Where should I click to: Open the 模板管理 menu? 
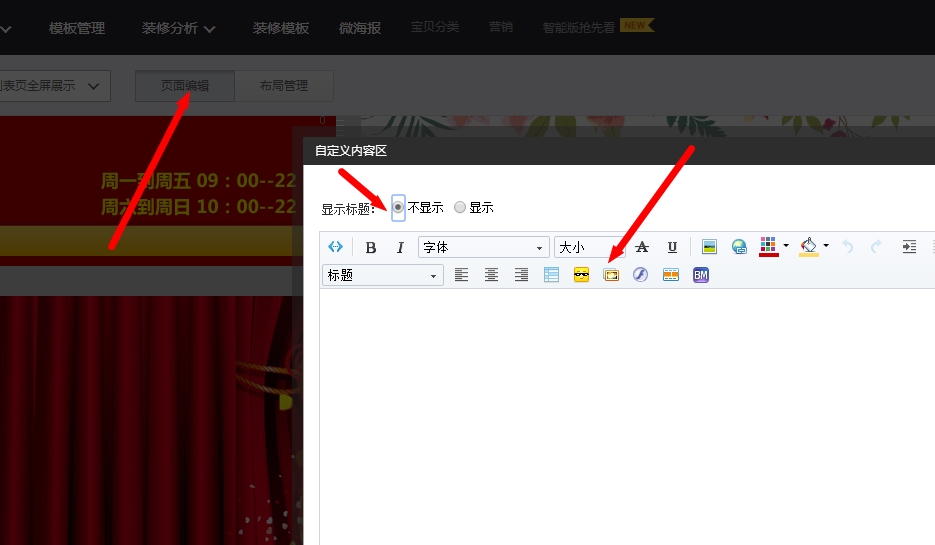[x=77, y=28]
